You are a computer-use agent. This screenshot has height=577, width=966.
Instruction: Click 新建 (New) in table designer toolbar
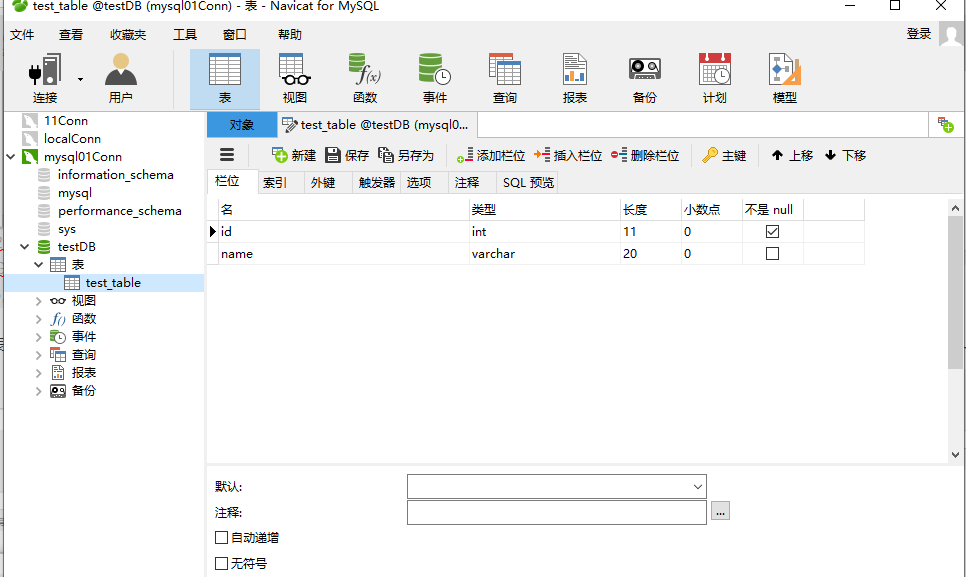pos(294,155)
